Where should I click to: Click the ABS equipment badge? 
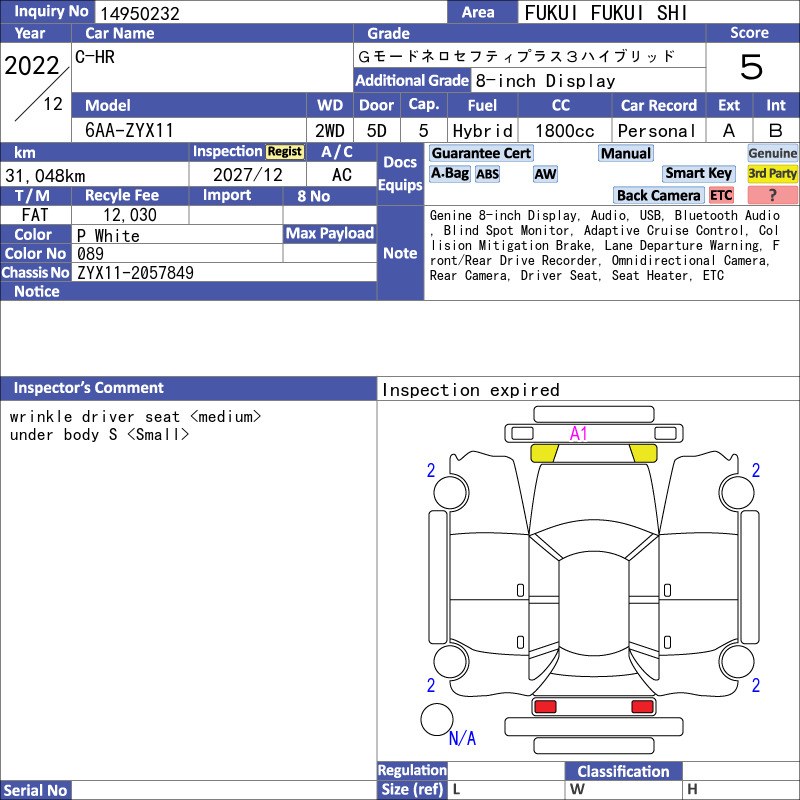[x=487, y=174]
